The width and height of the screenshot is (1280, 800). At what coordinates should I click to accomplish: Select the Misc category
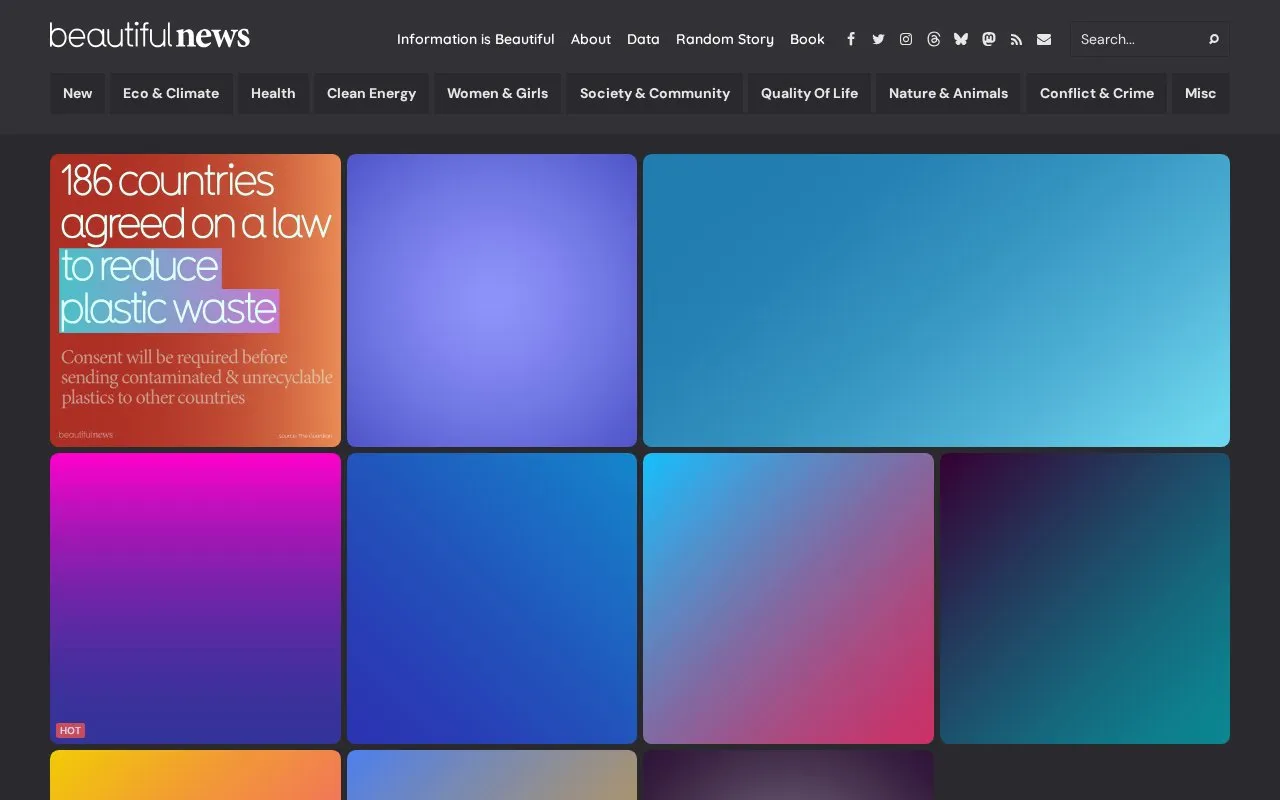[x=1200, y=93]
